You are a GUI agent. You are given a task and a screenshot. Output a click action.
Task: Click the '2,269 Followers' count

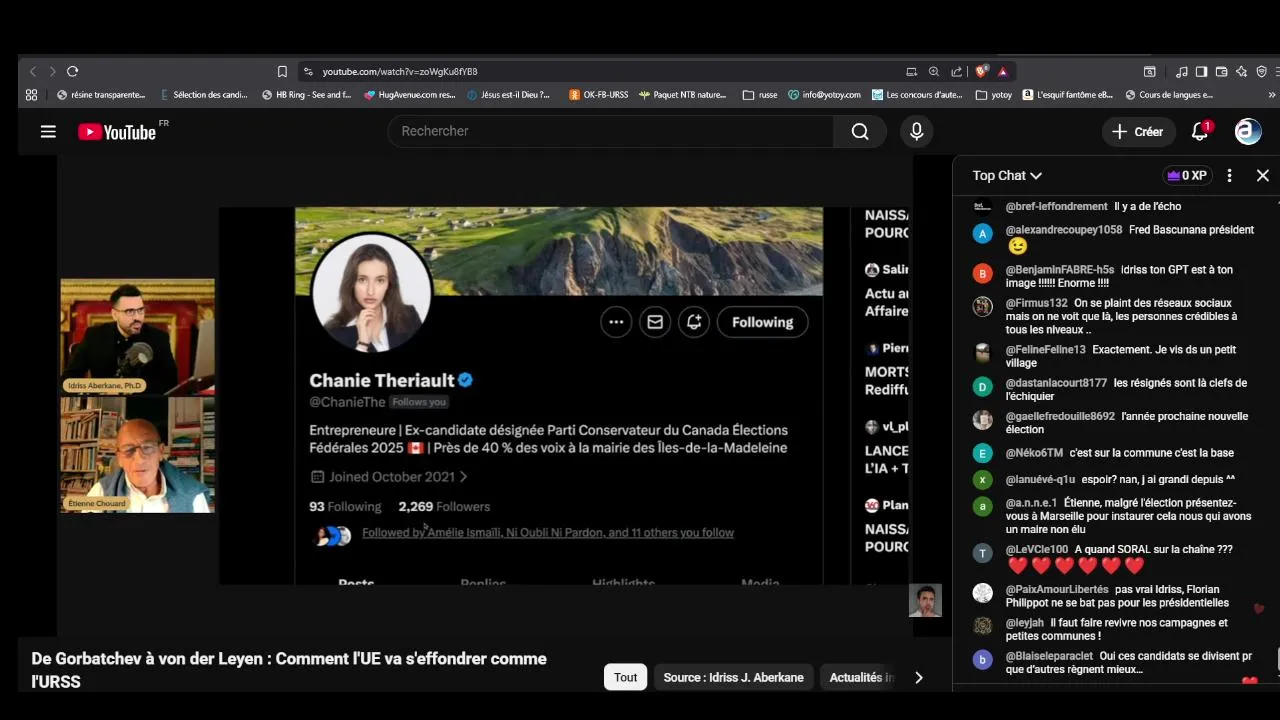pos(444,506)
